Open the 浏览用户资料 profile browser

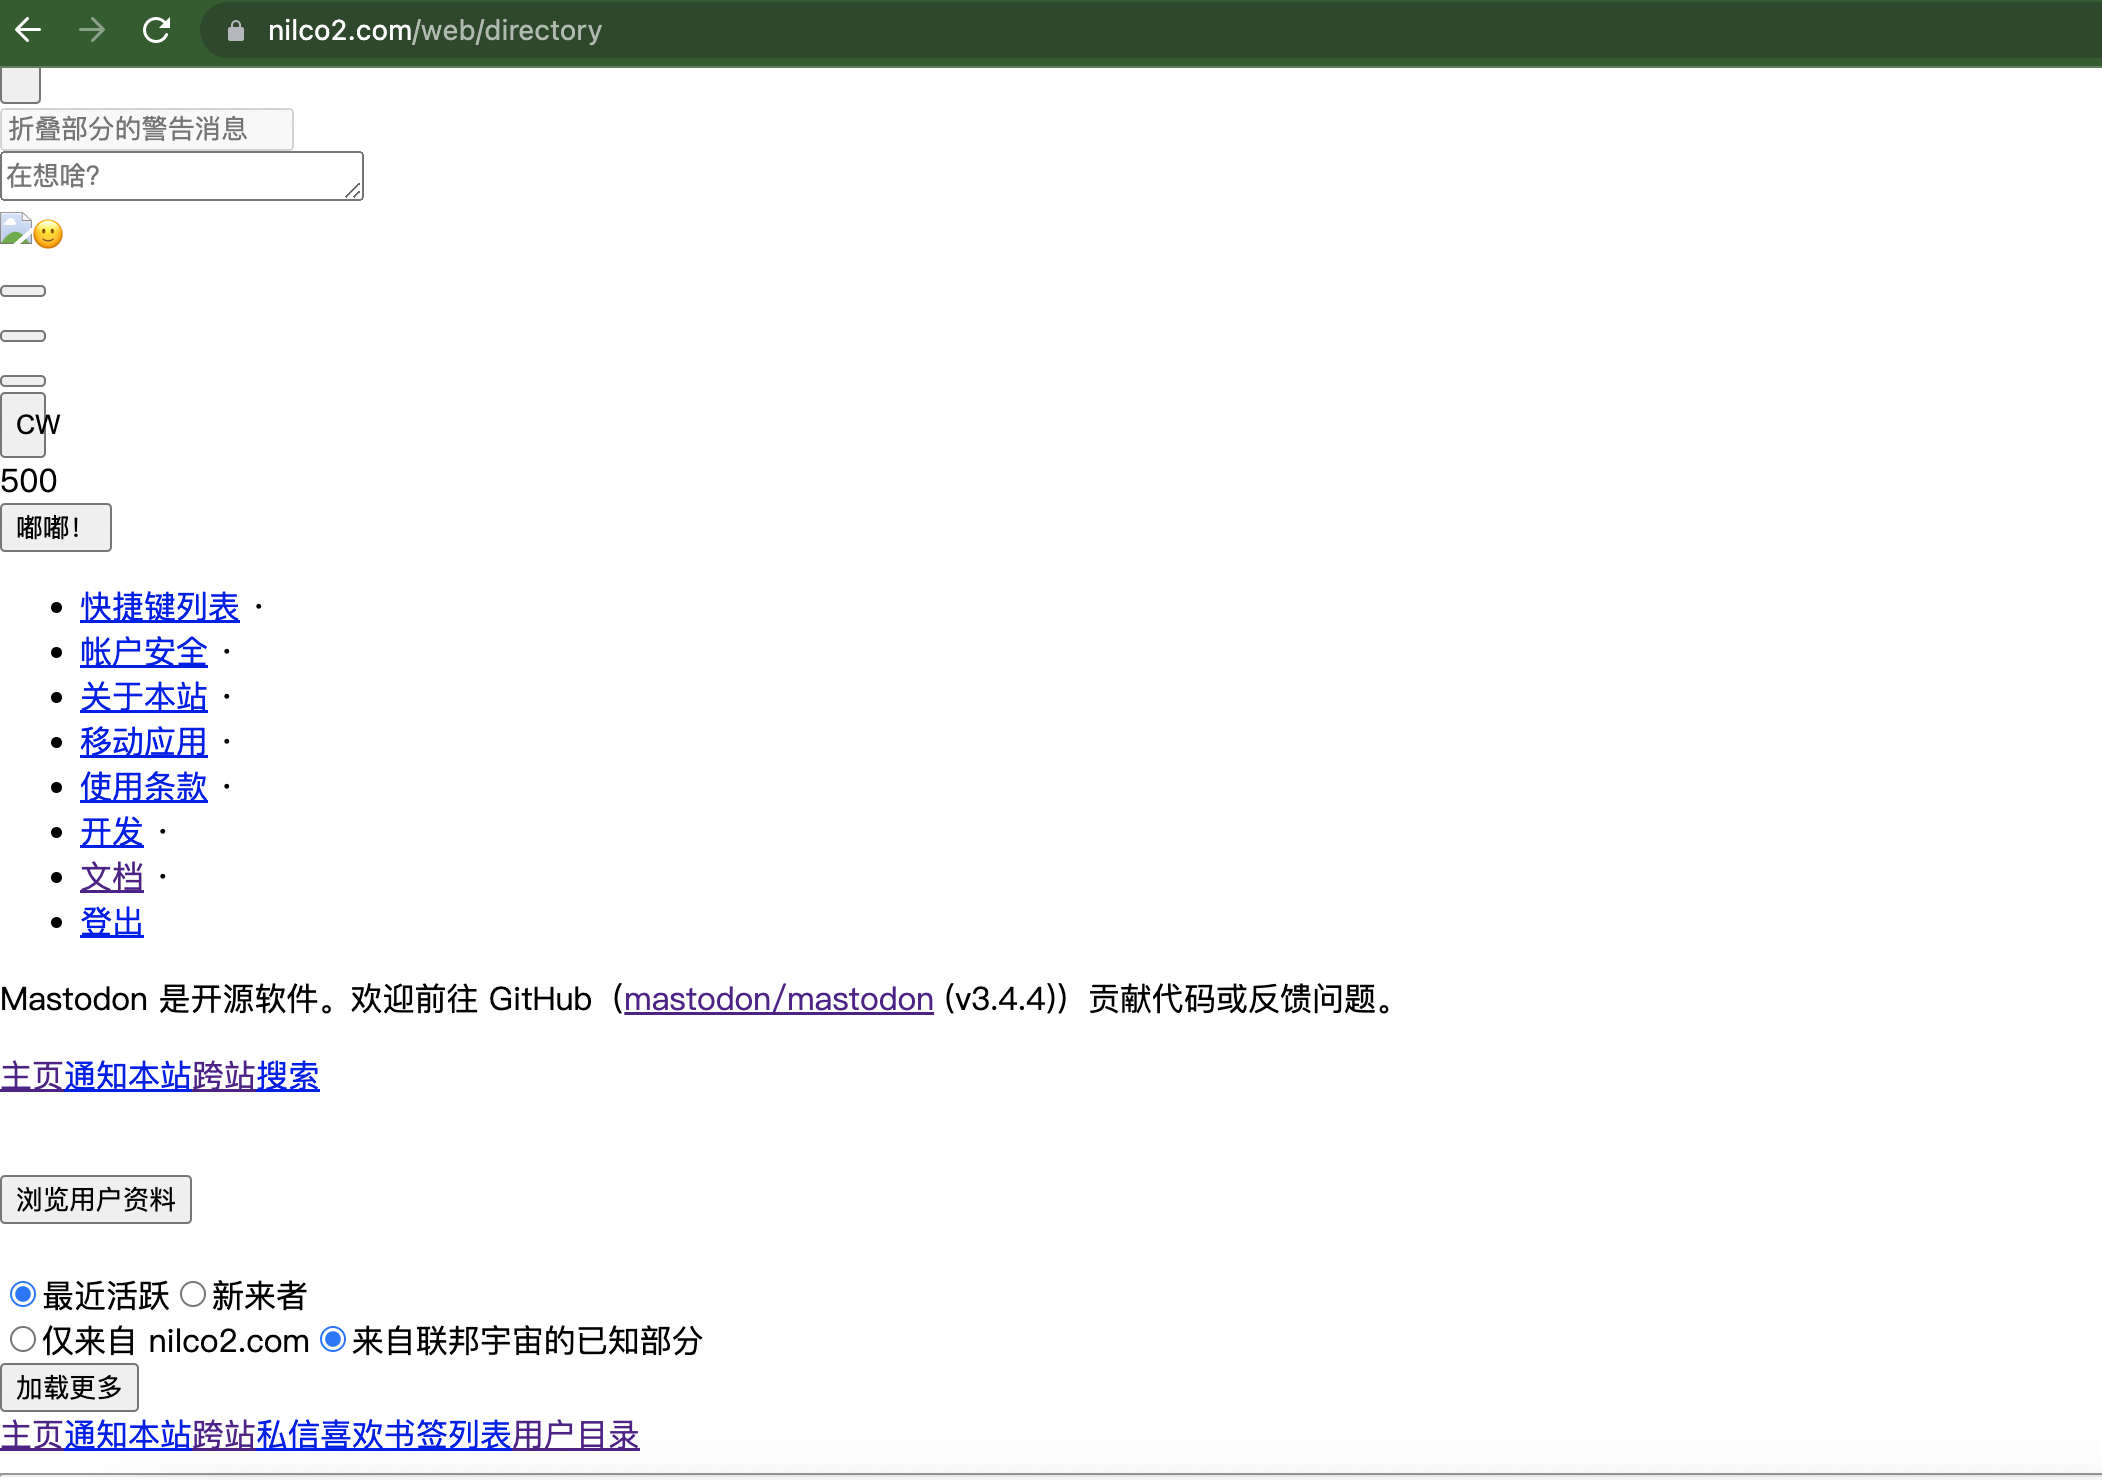96,1199
